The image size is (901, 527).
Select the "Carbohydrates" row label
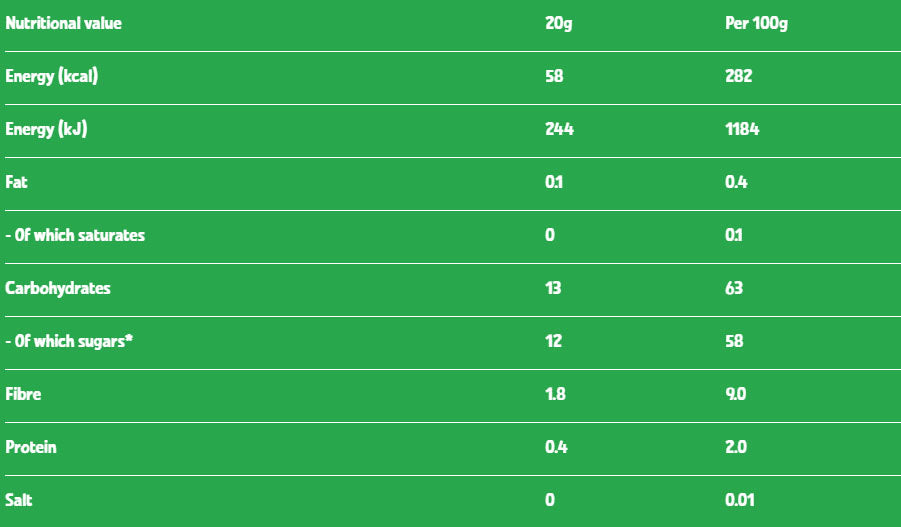[58, 288]
